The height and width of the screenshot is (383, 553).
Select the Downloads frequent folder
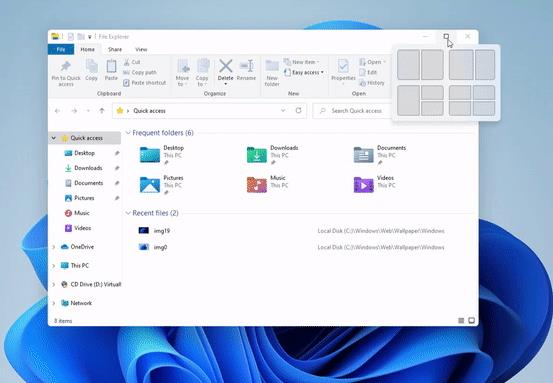coord(272,155)
